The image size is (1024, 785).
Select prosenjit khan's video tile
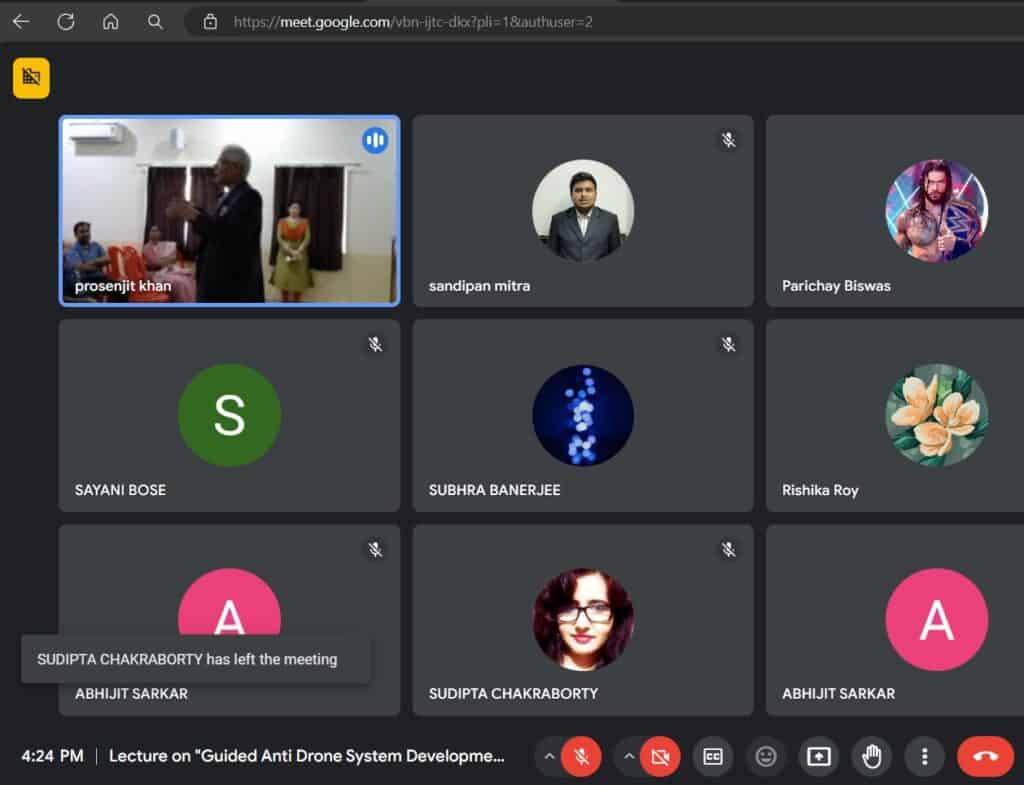[229, 210]
